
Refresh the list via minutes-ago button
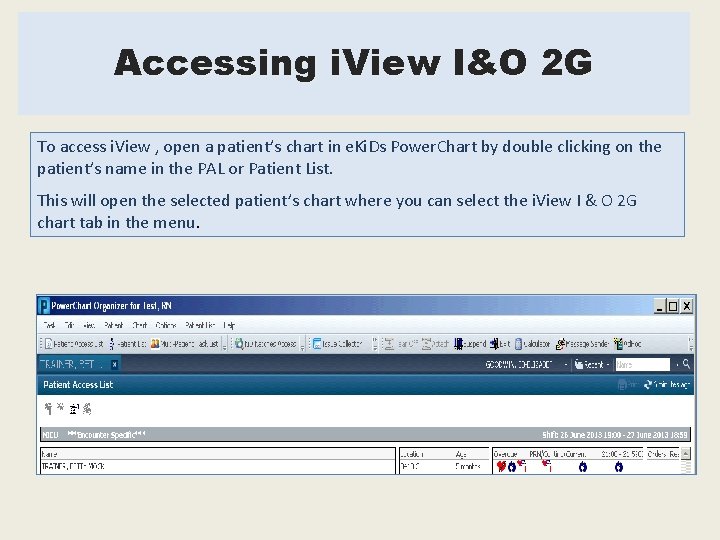pos(667,384)
